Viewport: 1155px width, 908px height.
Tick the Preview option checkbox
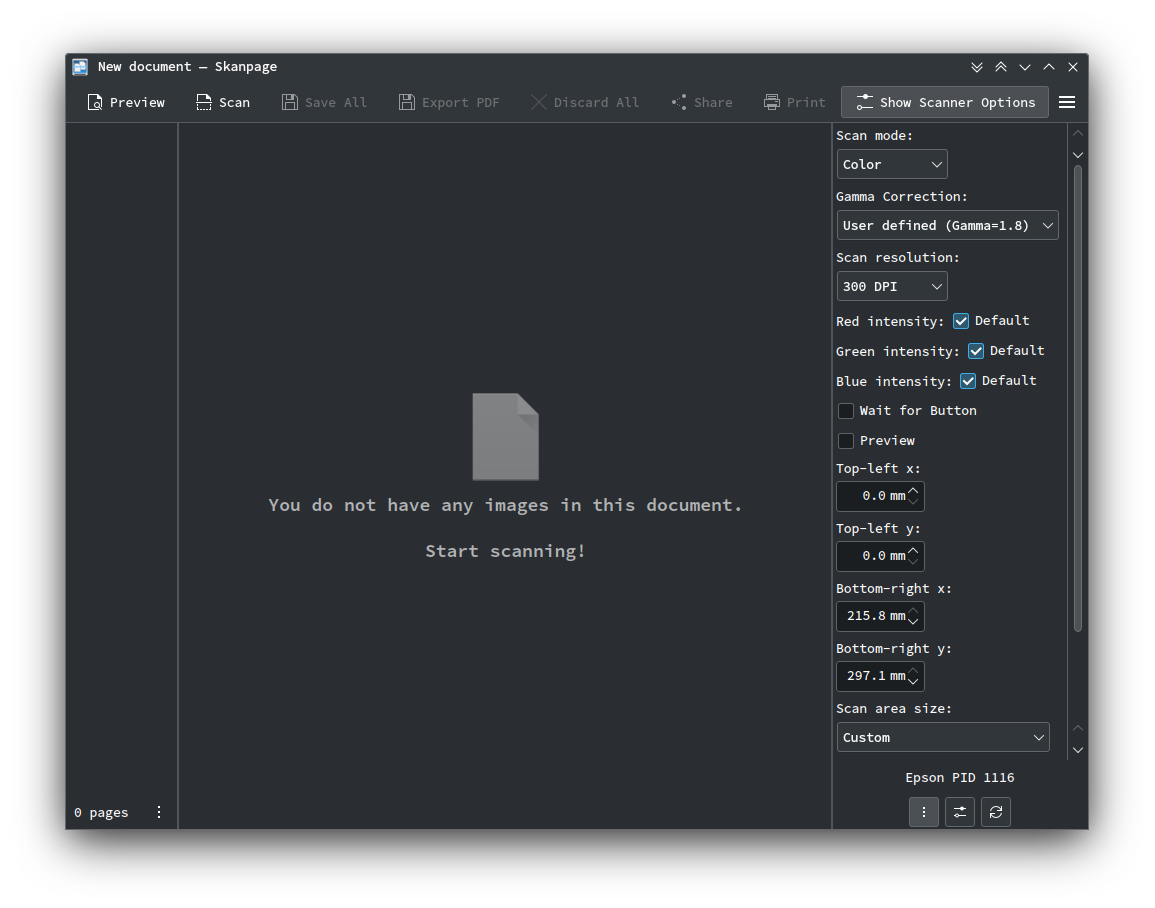pyautogui.click(x=846, y=440)
